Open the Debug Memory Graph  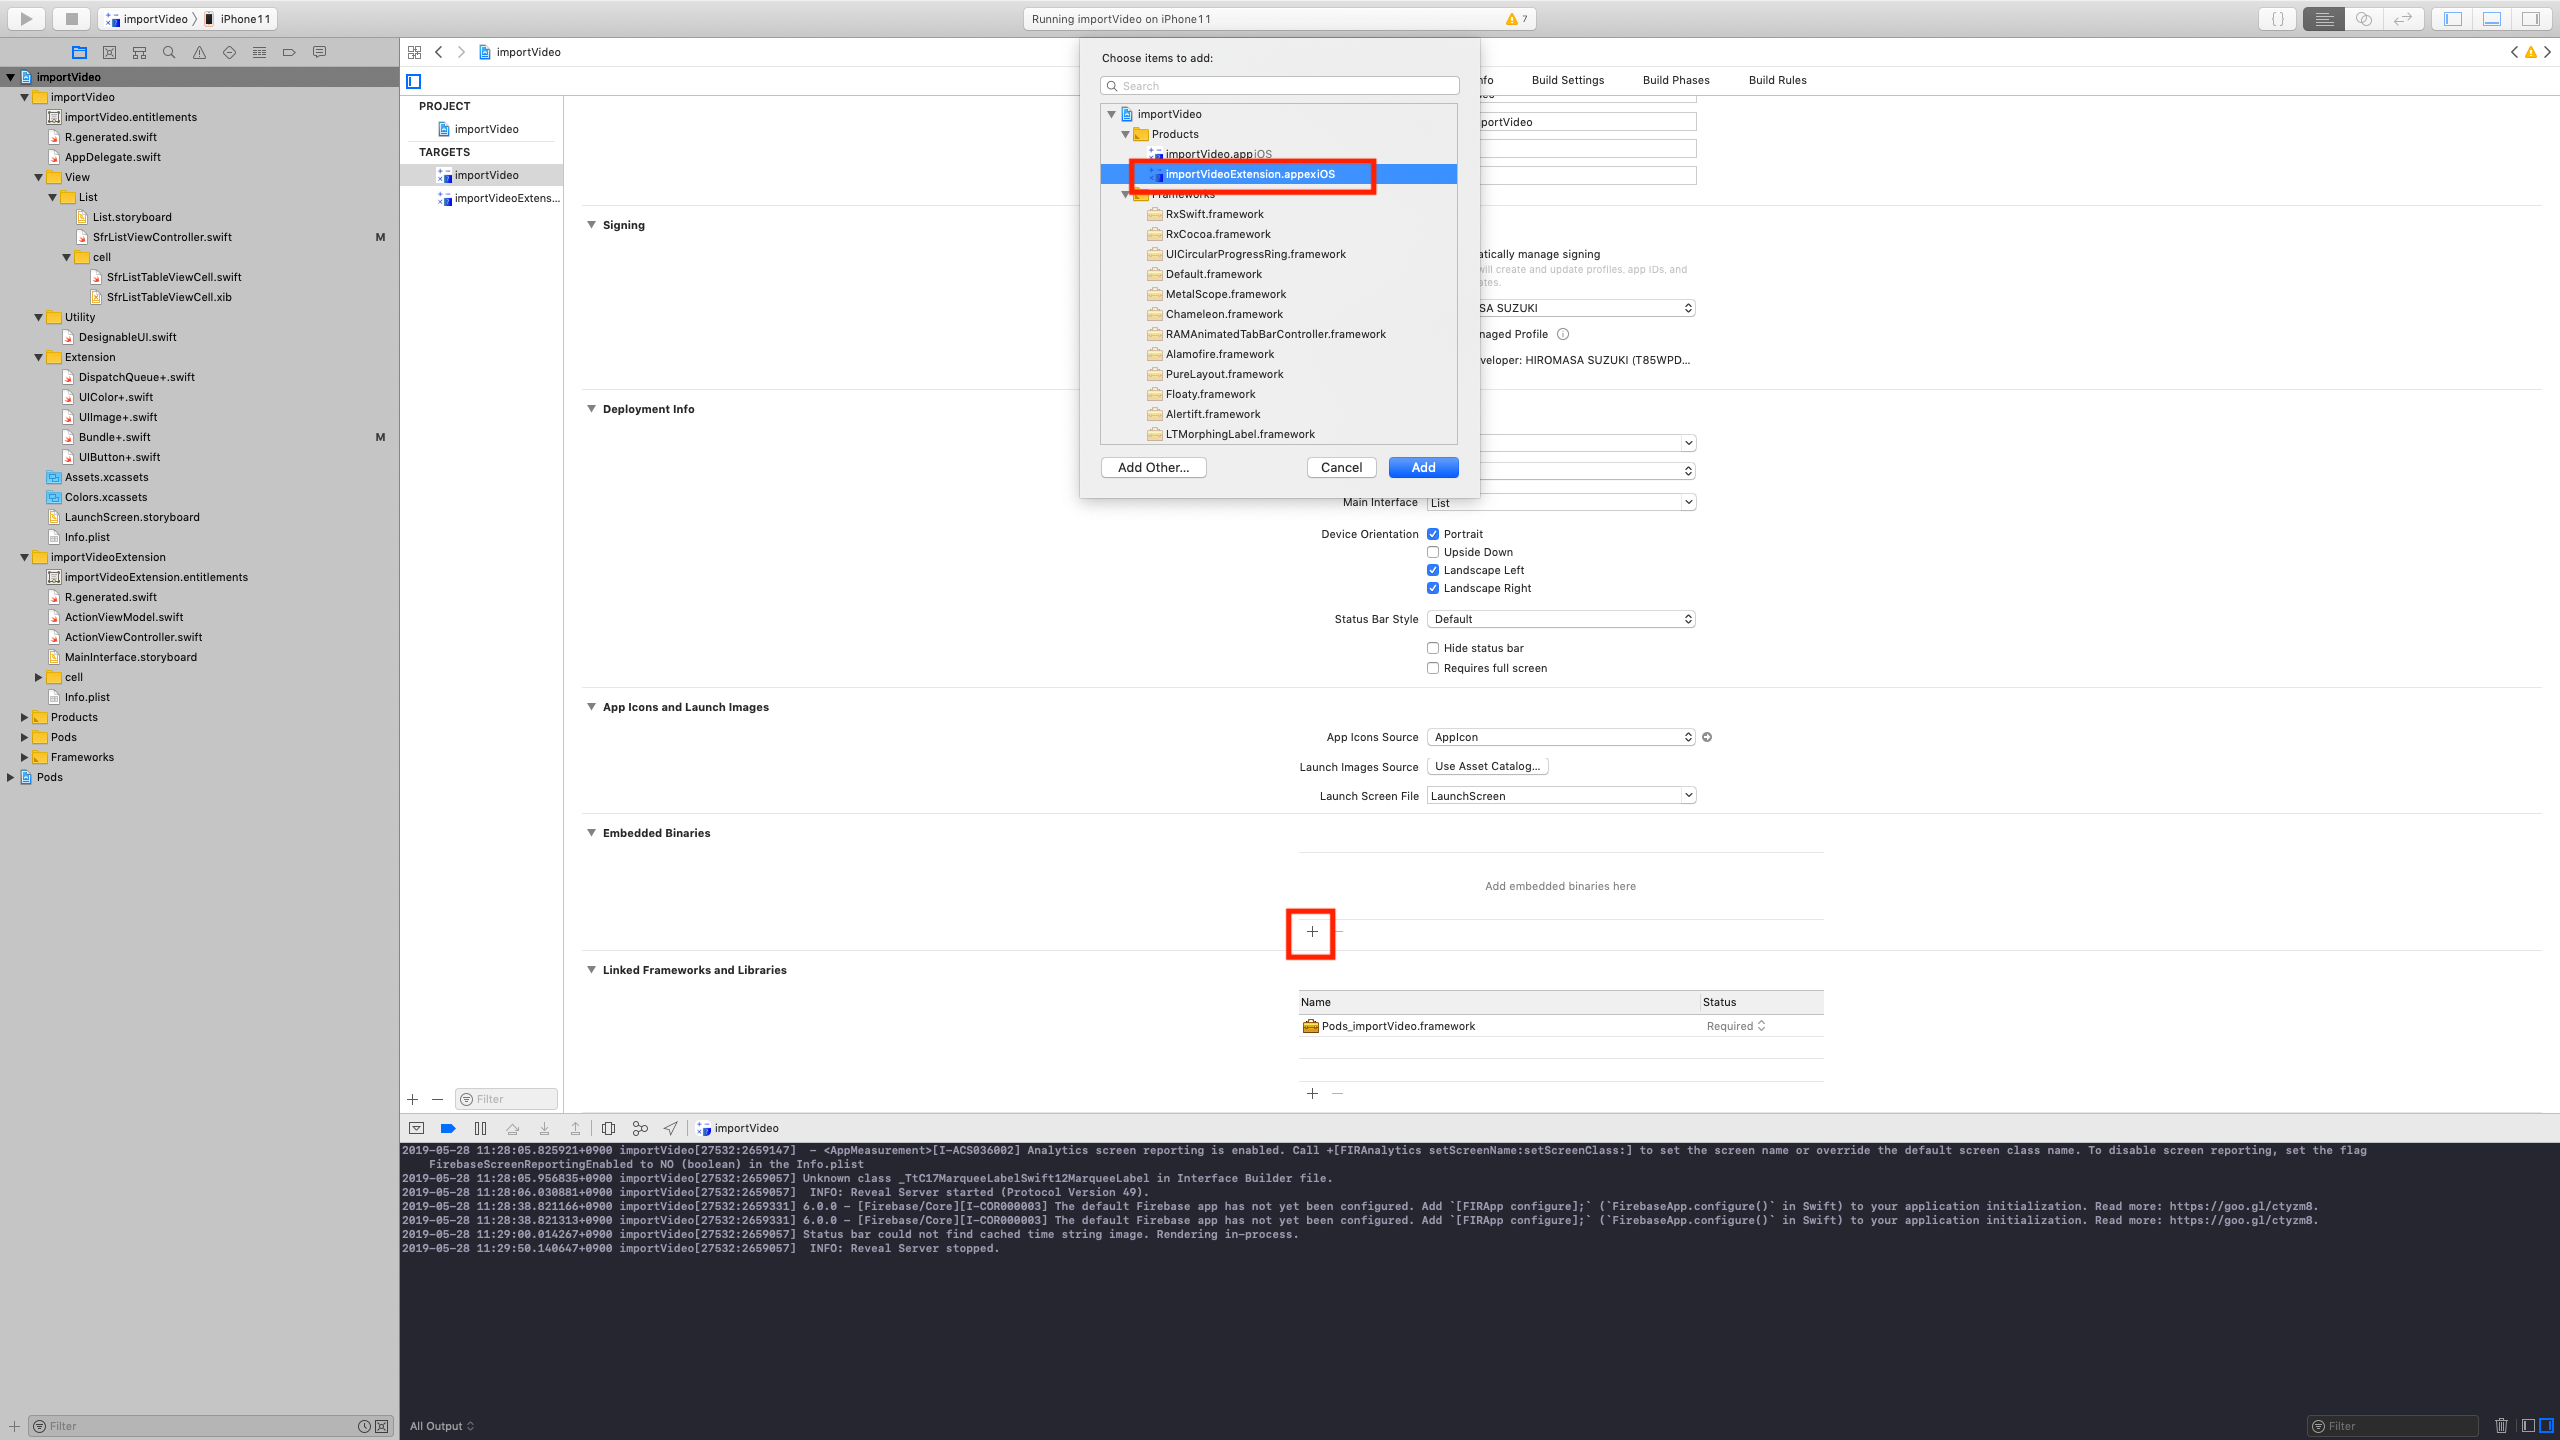point(641,1128)
